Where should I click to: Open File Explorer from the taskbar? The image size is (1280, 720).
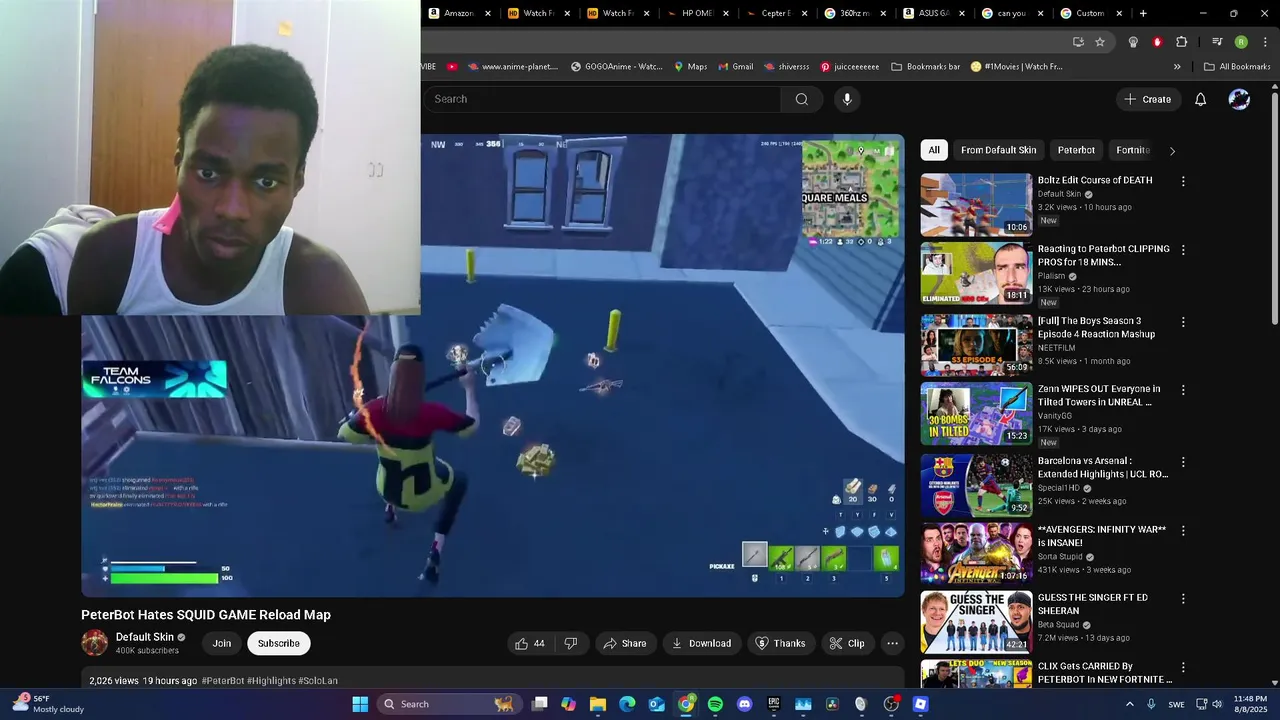[x=598, y=704]
